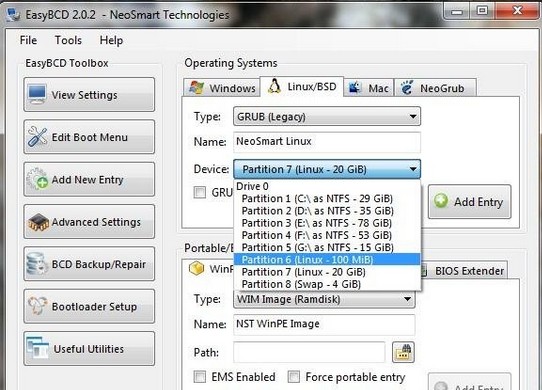Select the Linux/BSD tab
Viewport: 542px width, 390px height.
(302, 86)
